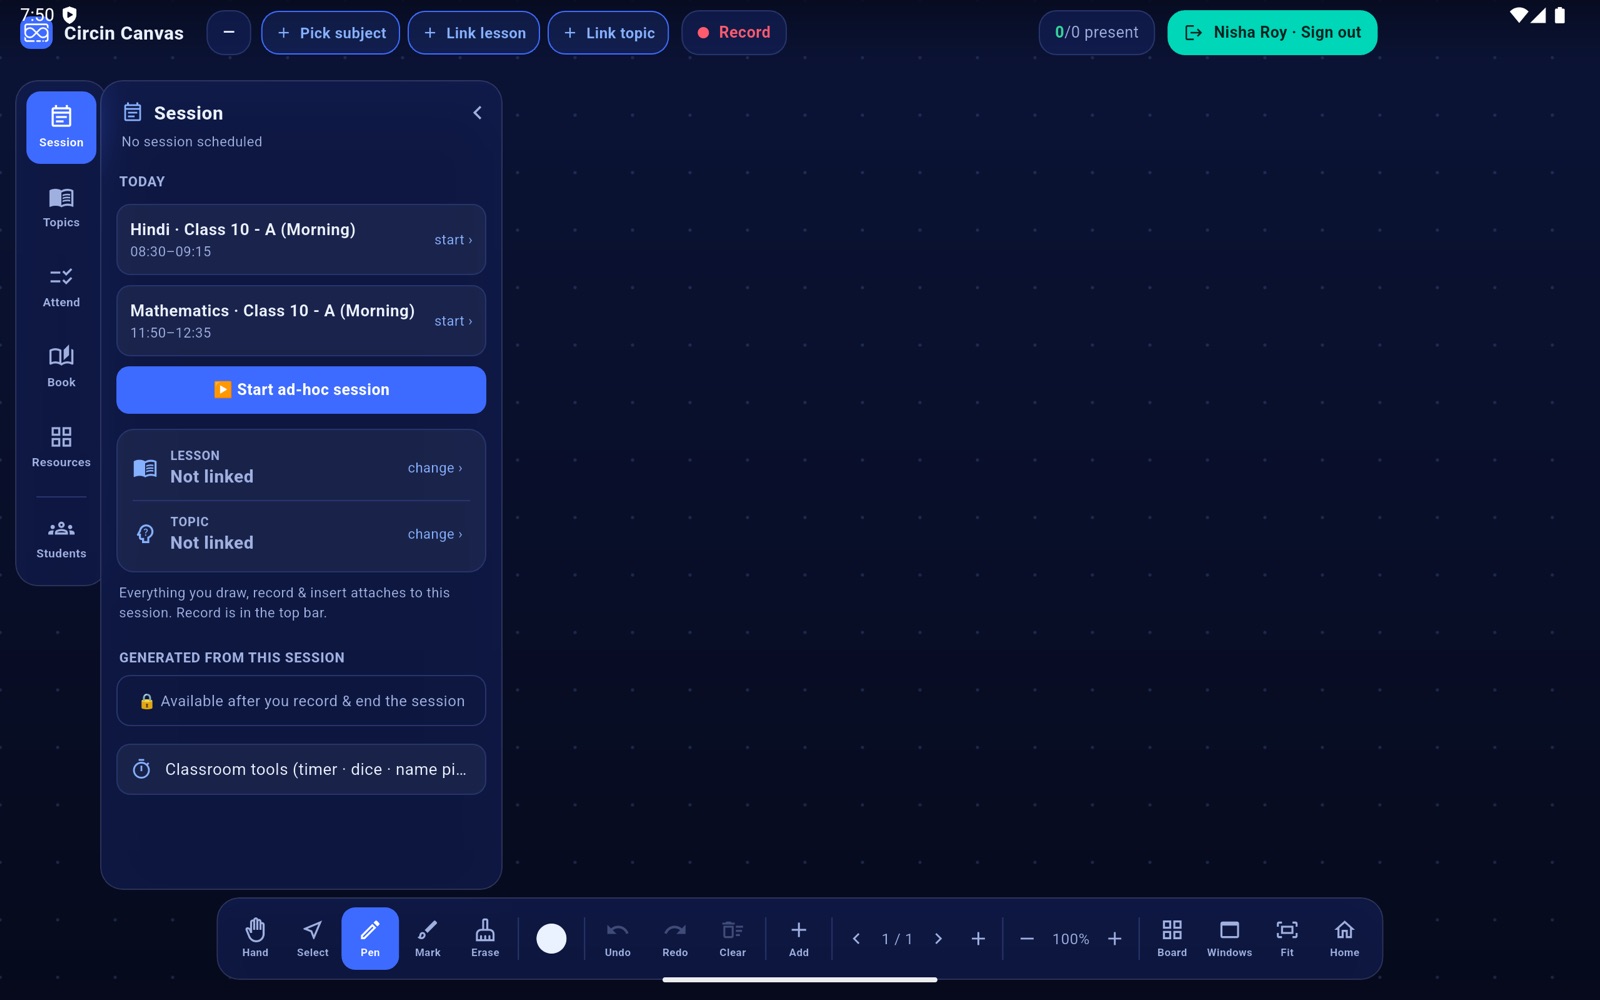Open the white pen color swatch

pos(551,938)
